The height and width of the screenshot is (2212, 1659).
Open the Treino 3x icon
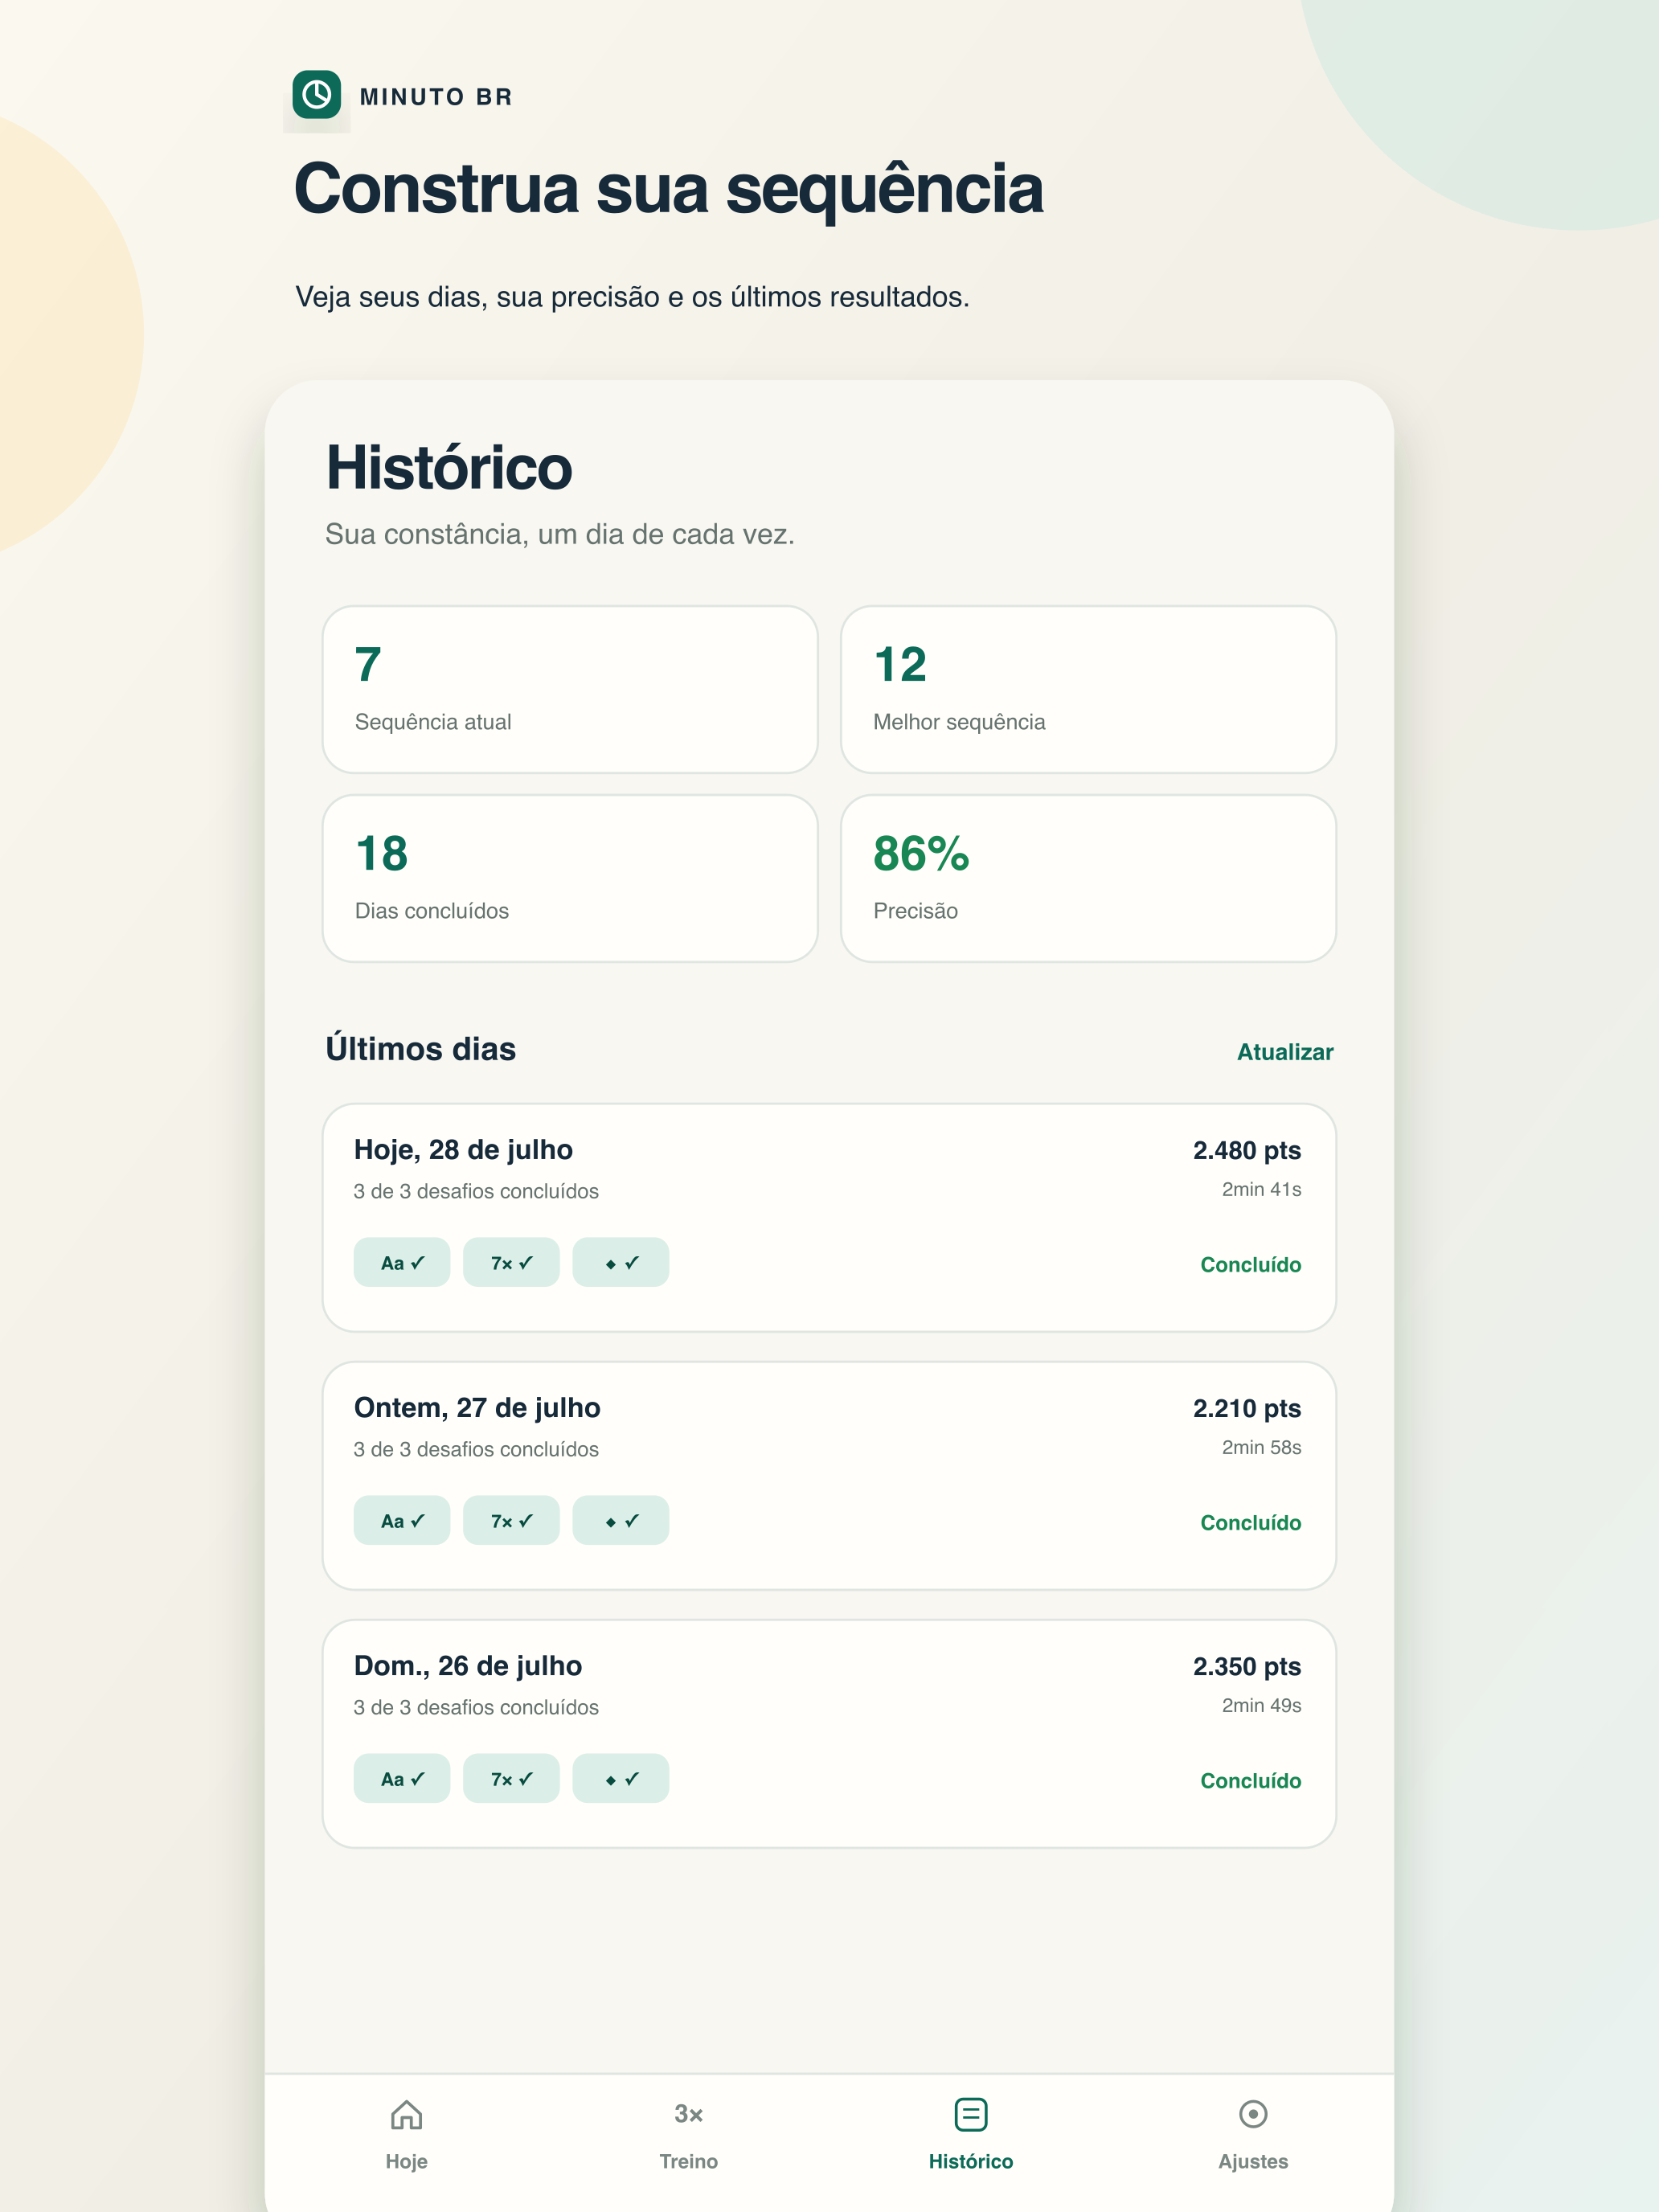[x=688, y=2114]
